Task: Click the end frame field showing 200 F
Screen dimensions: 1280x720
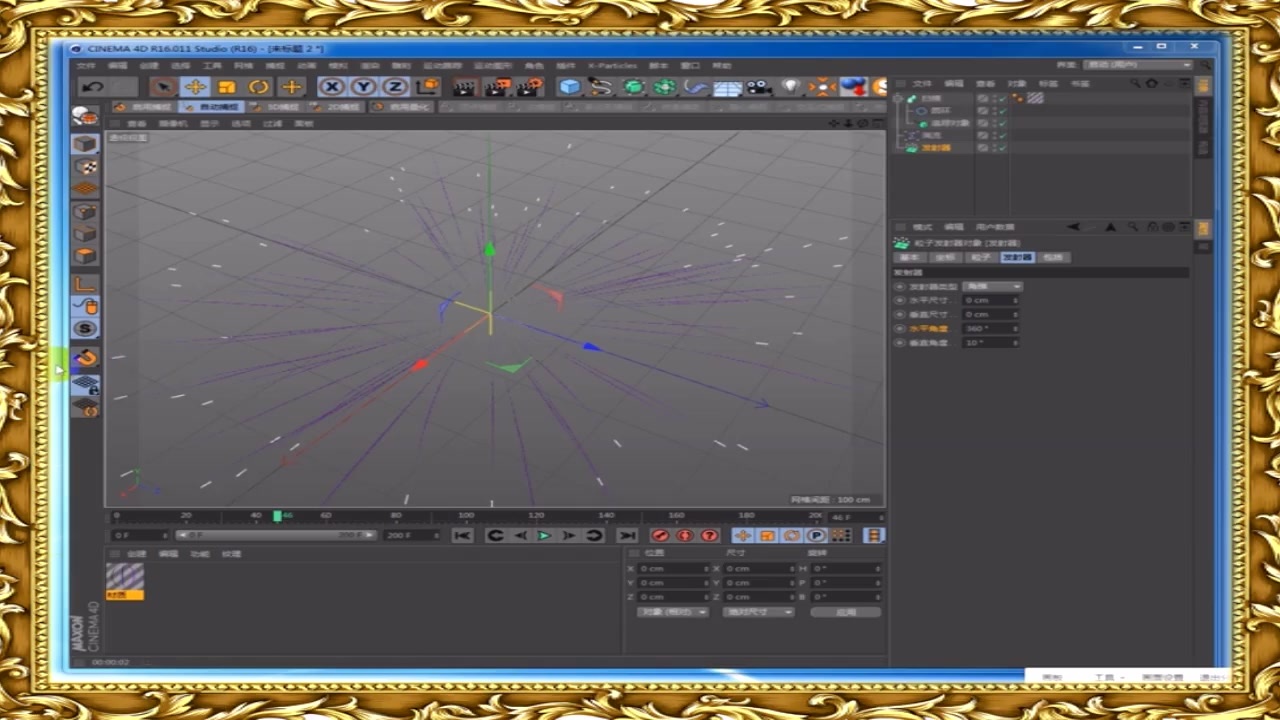Action: coord(411,535)
